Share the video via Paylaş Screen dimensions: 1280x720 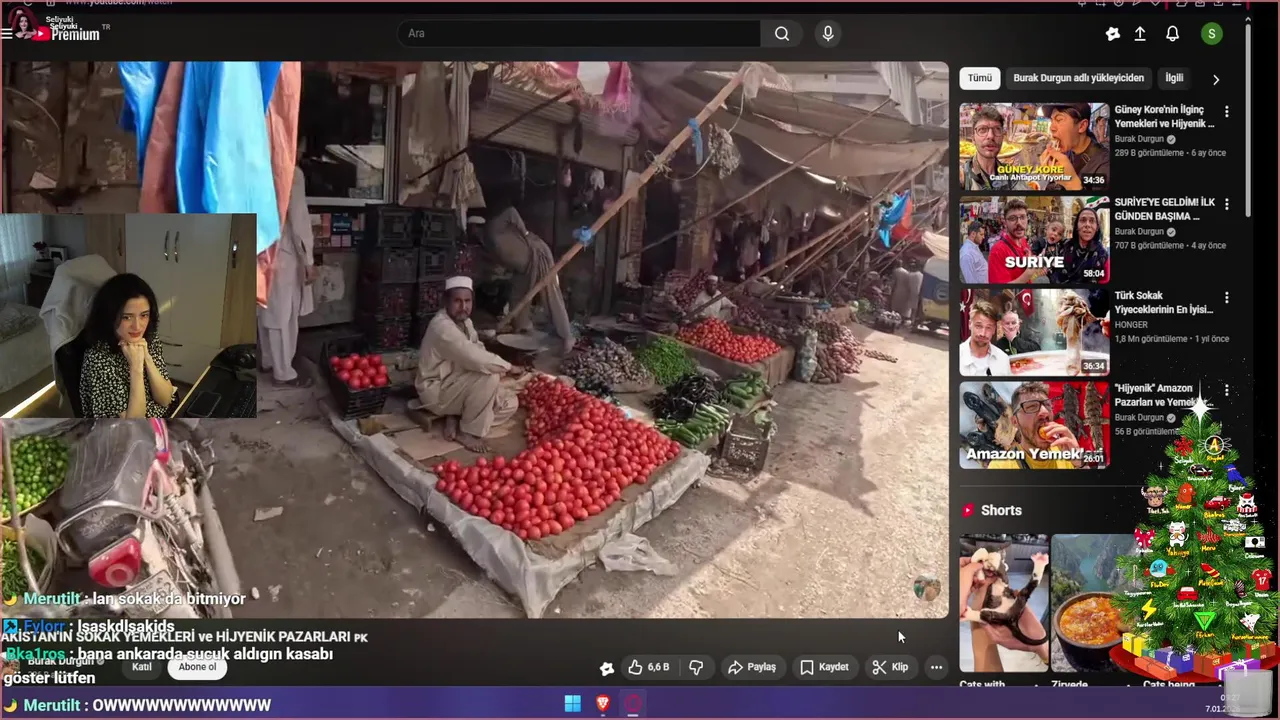(752, 667)
